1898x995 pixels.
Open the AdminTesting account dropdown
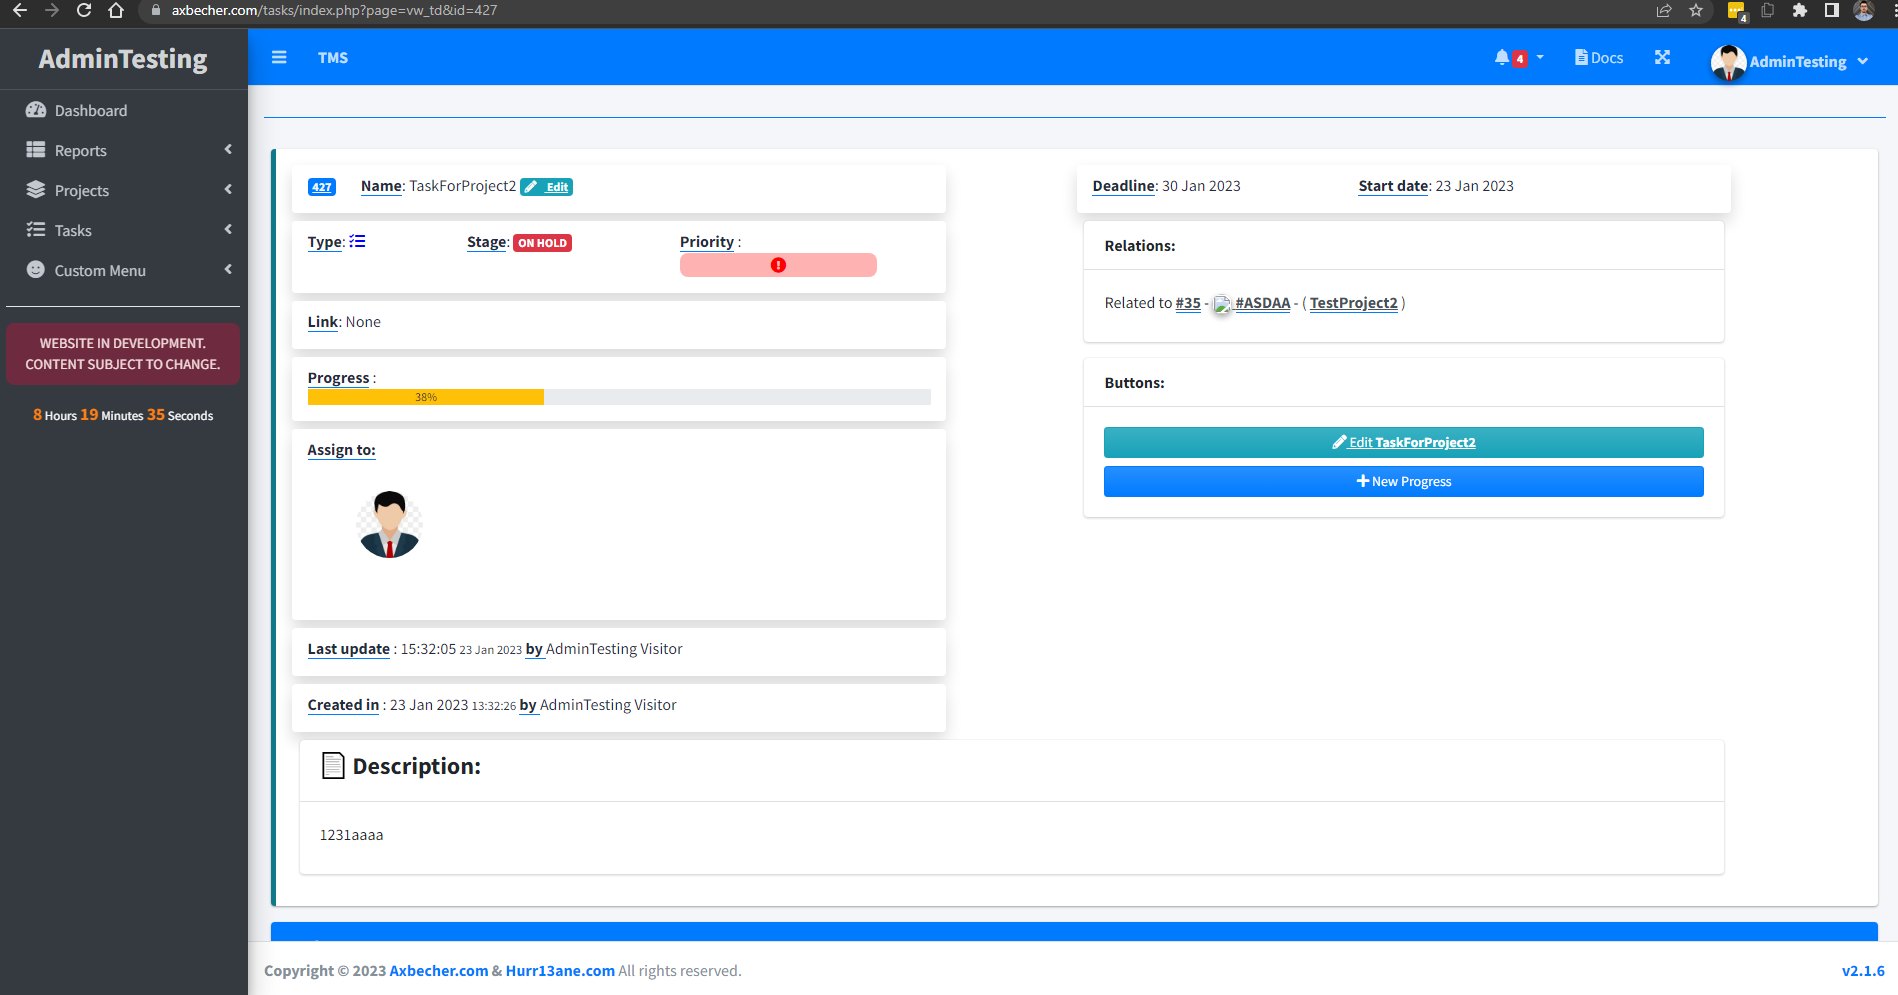click(x=1793, y=60)
